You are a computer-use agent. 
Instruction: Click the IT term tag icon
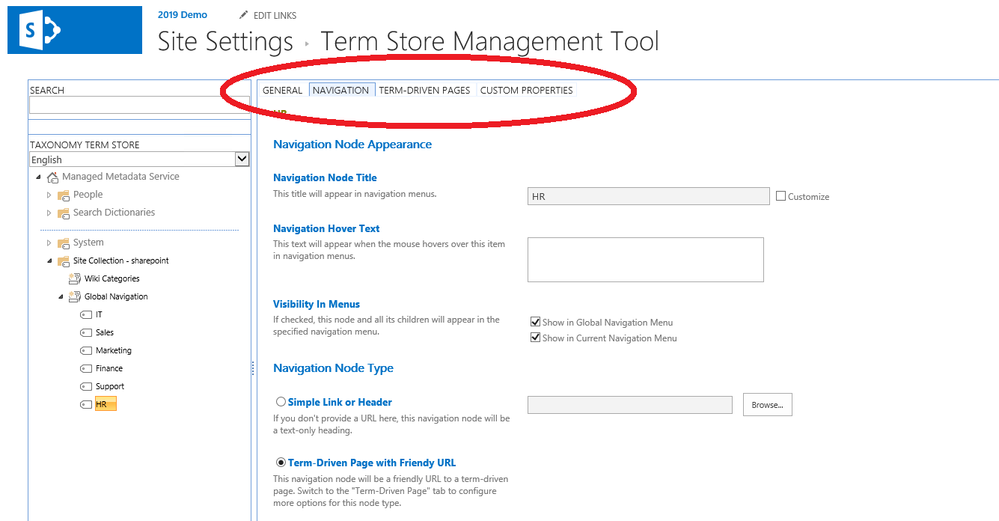(x=86, y=315)
